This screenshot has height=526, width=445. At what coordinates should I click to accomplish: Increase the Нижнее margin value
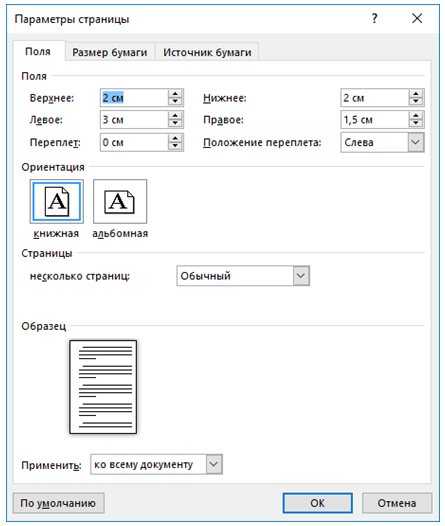[x=416, y=94]
